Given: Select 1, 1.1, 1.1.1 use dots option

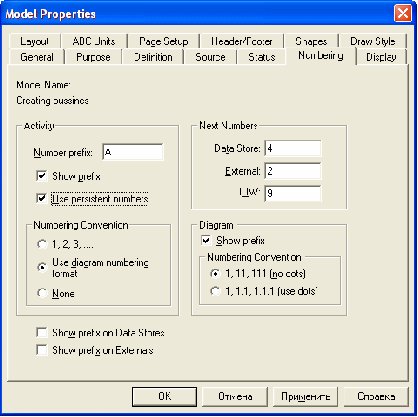Looking at the screenshot, I should point(215,291).
